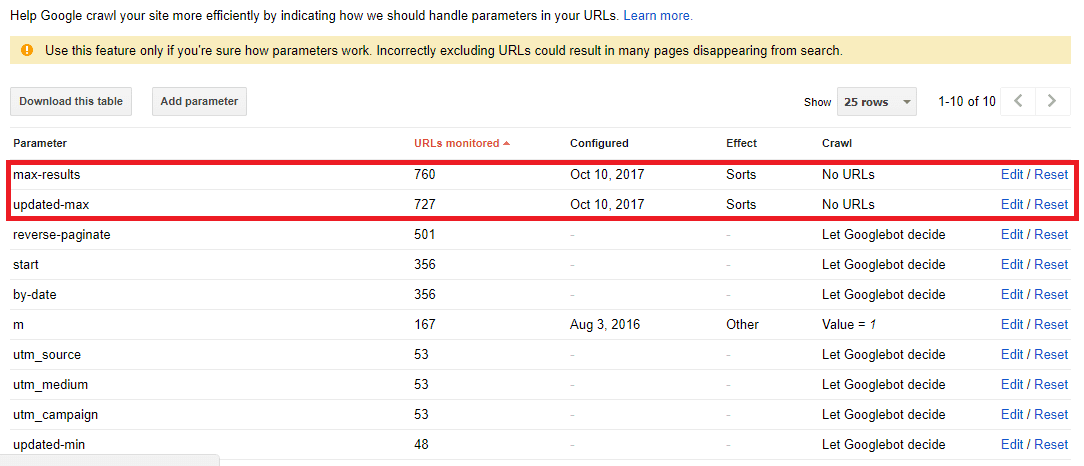Click the Add parameter button
Screen dimensions: 1084x466
(199, 101)
